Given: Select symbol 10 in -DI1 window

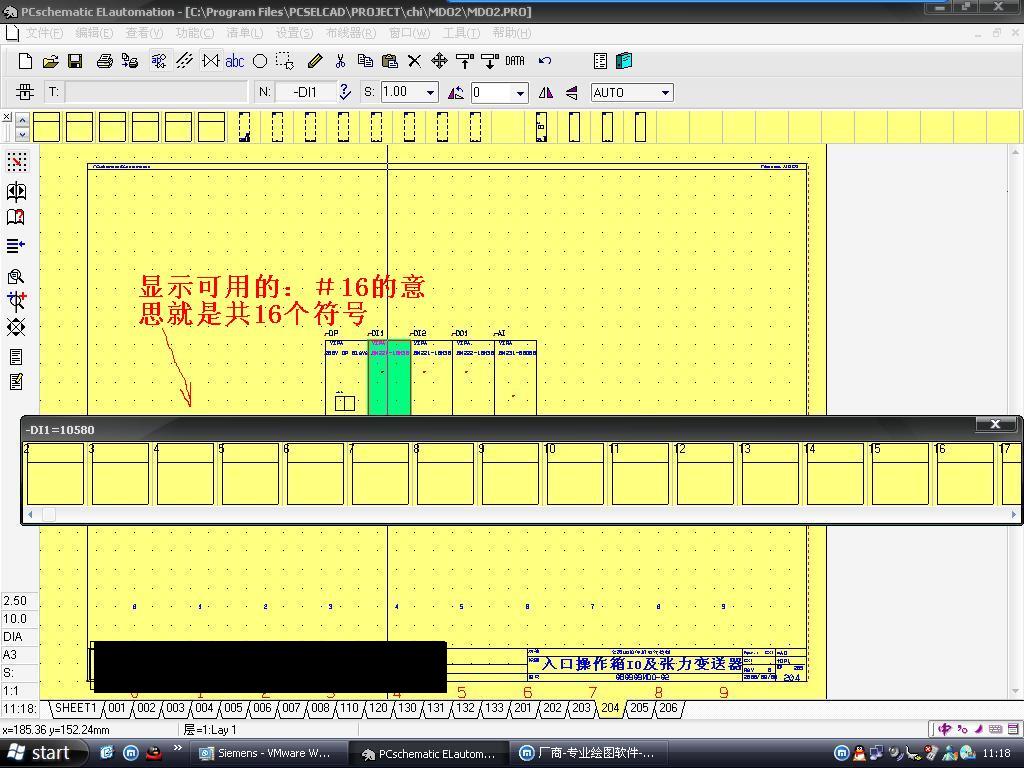Looking at the screenshot, I should [x=574, y=473].
